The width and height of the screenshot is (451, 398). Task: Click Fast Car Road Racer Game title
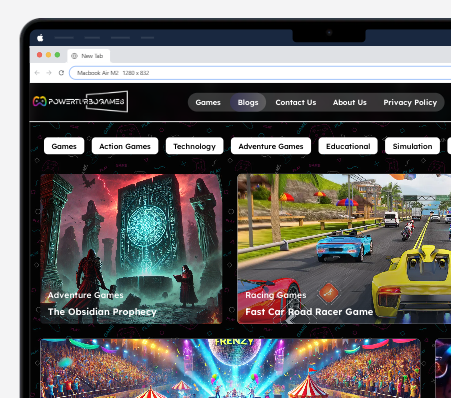click(x=309, y=312)
